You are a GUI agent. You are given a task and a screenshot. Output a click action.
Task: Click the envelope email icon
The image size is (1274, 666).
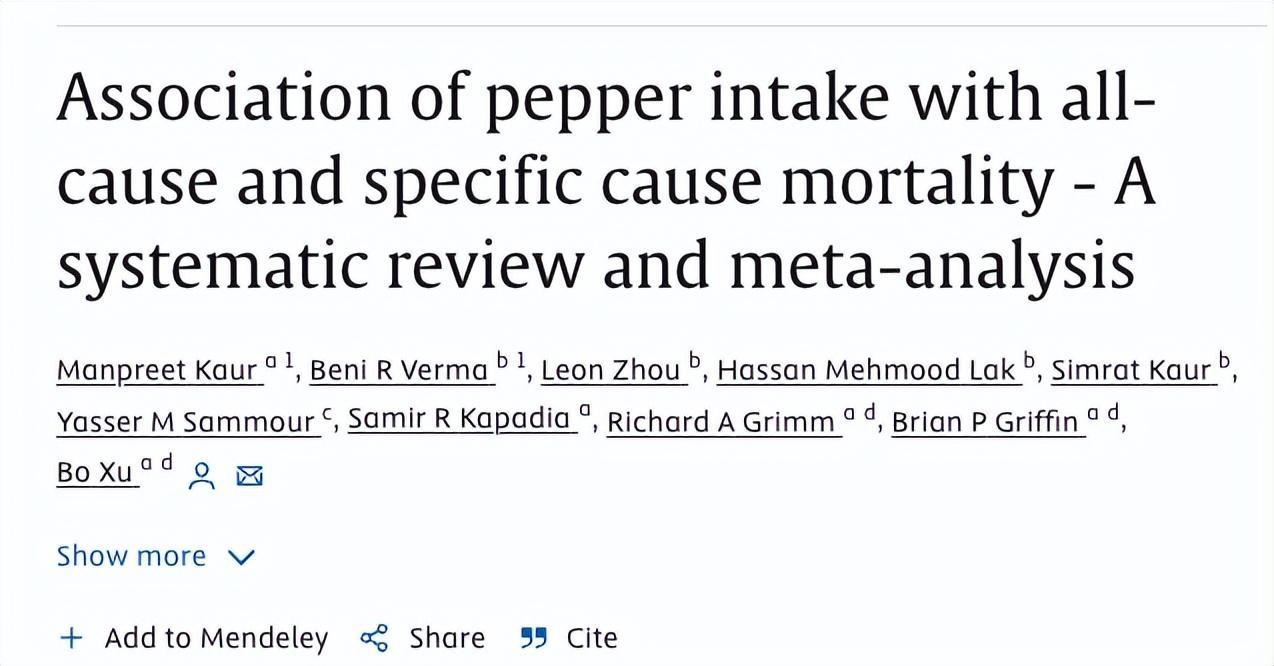(x=249, y=476)
